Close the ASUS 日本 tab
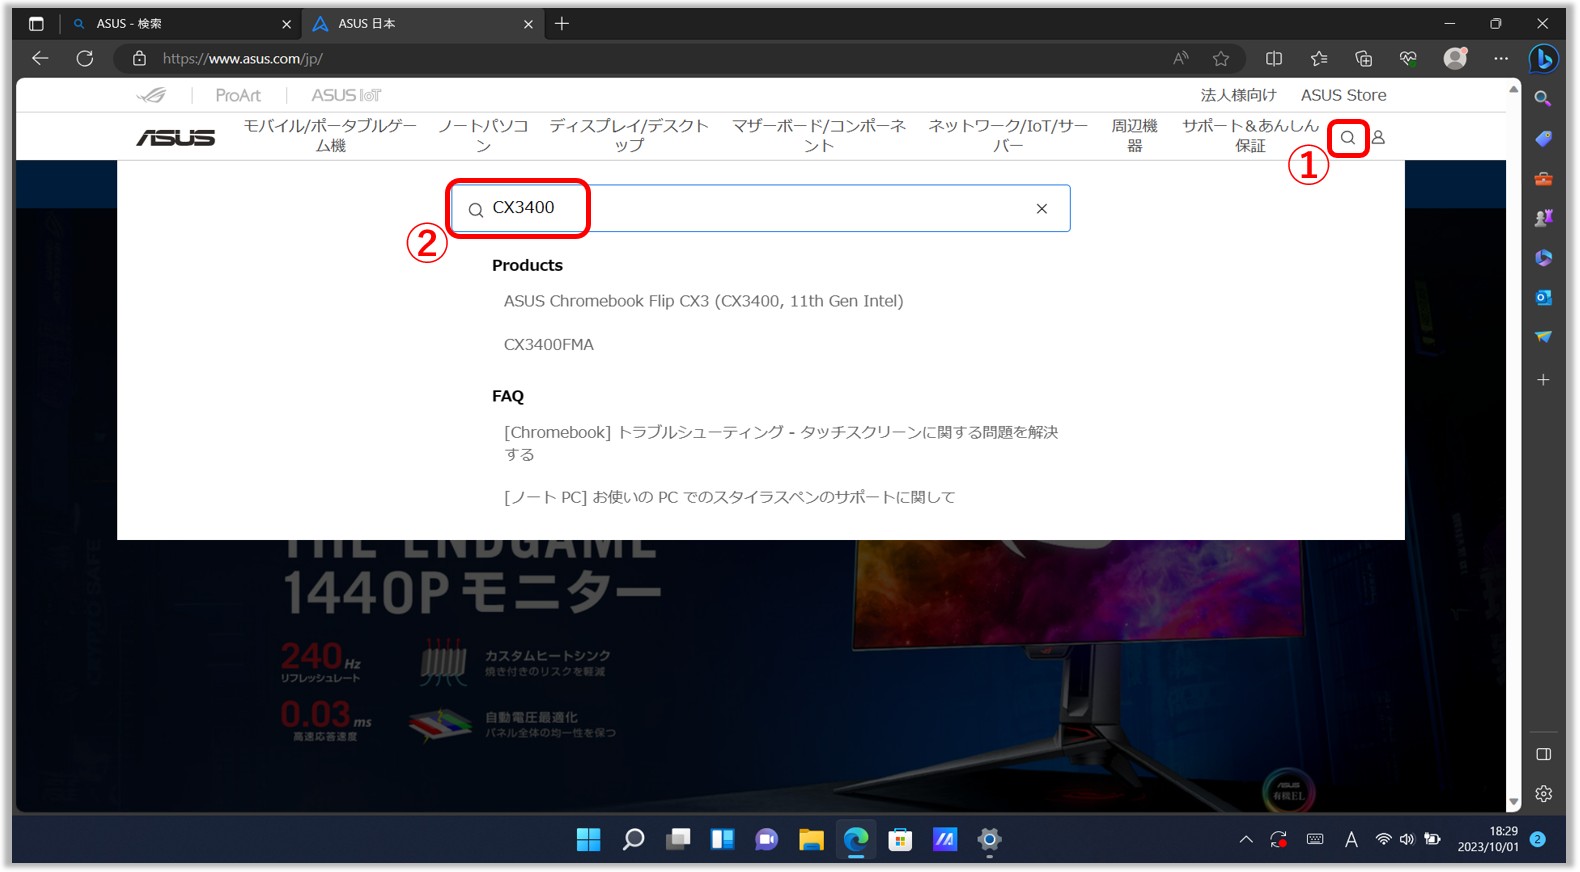This screenshot has height=872, width=1580. pos(528,24)
